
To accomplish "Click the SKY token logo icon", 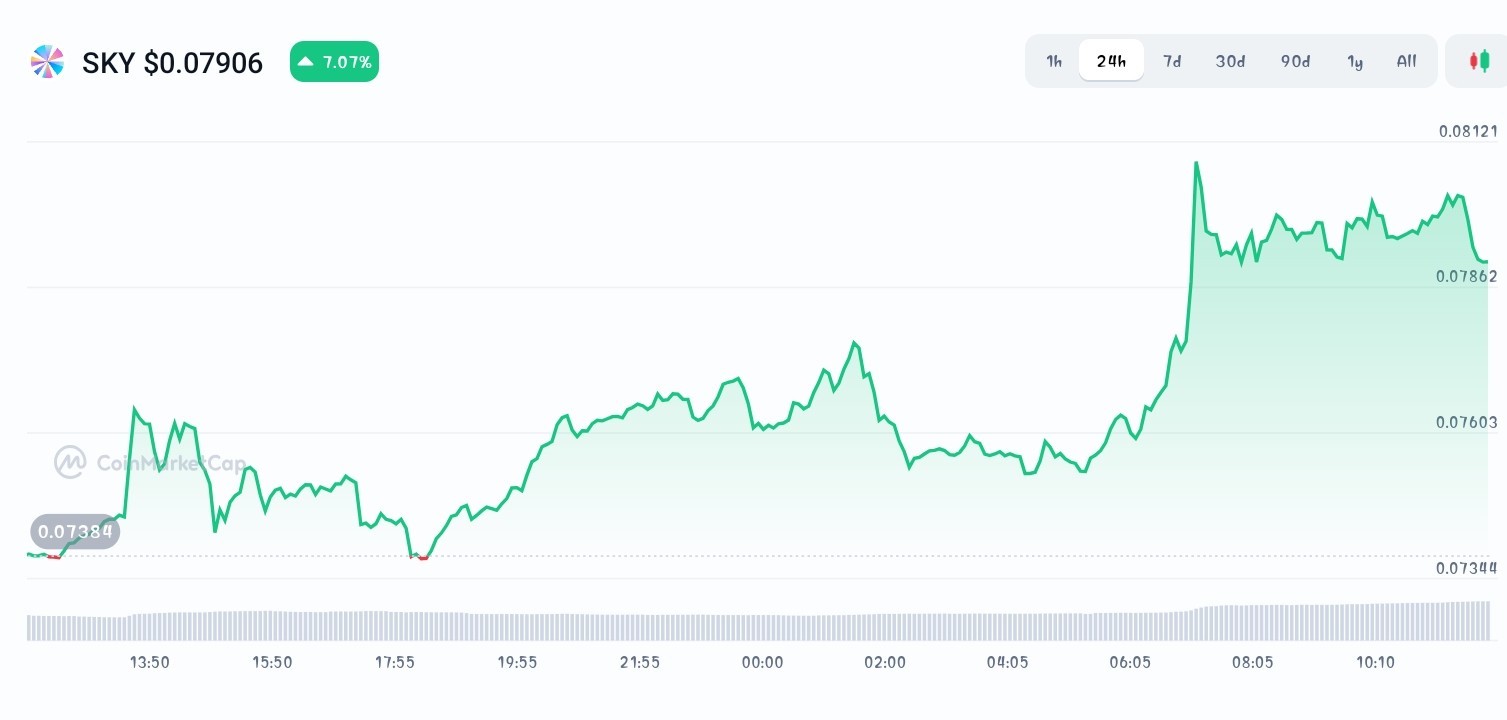I will coord(47,62).
